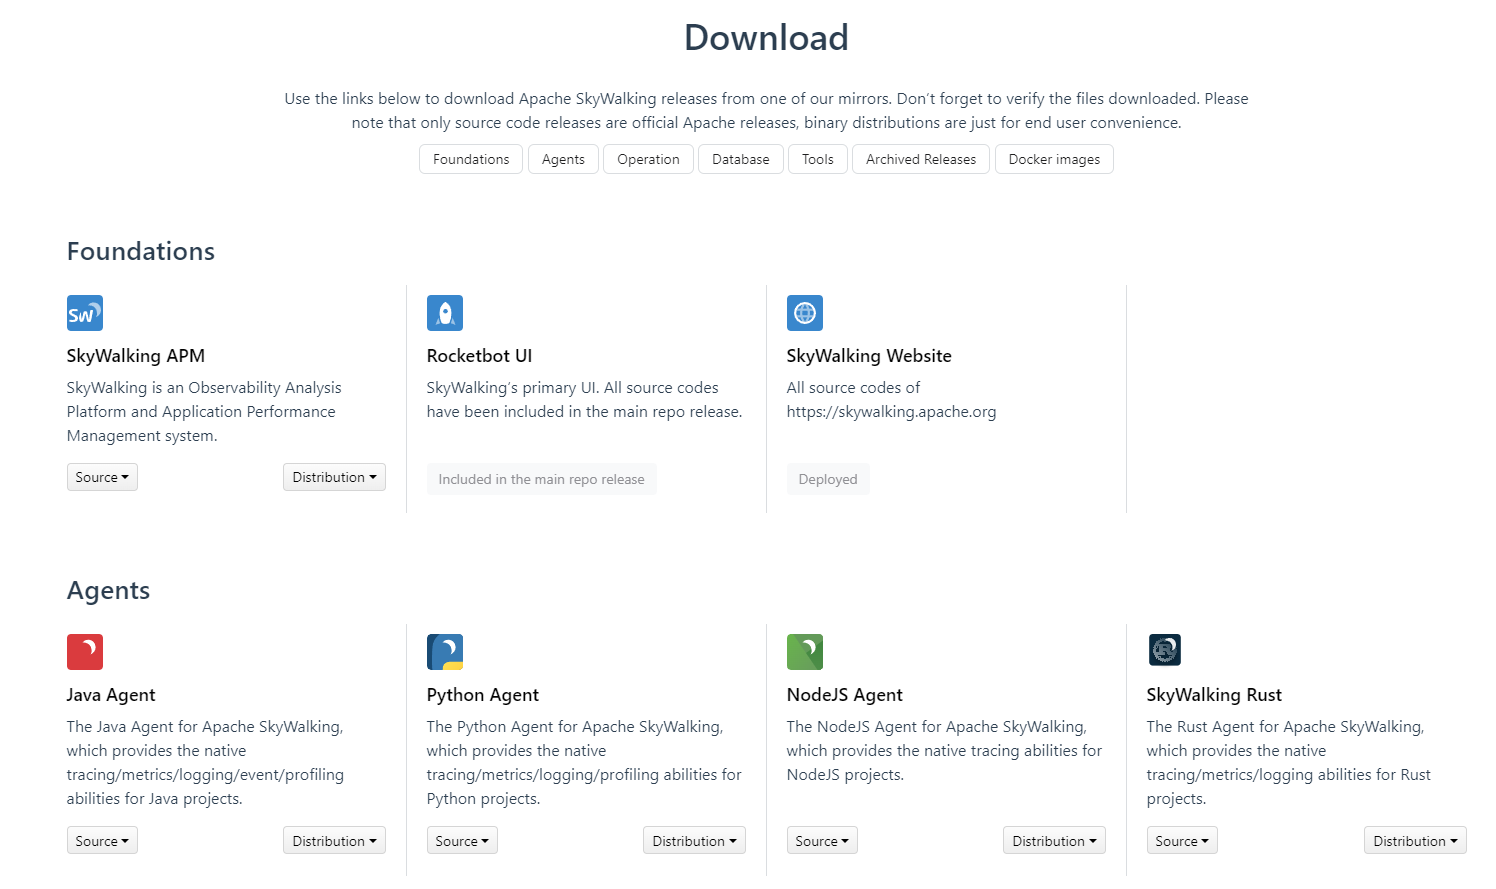Click the SkyWalking APM title
This screenshot has width=1496, height=889.
(x=136, y=356)
